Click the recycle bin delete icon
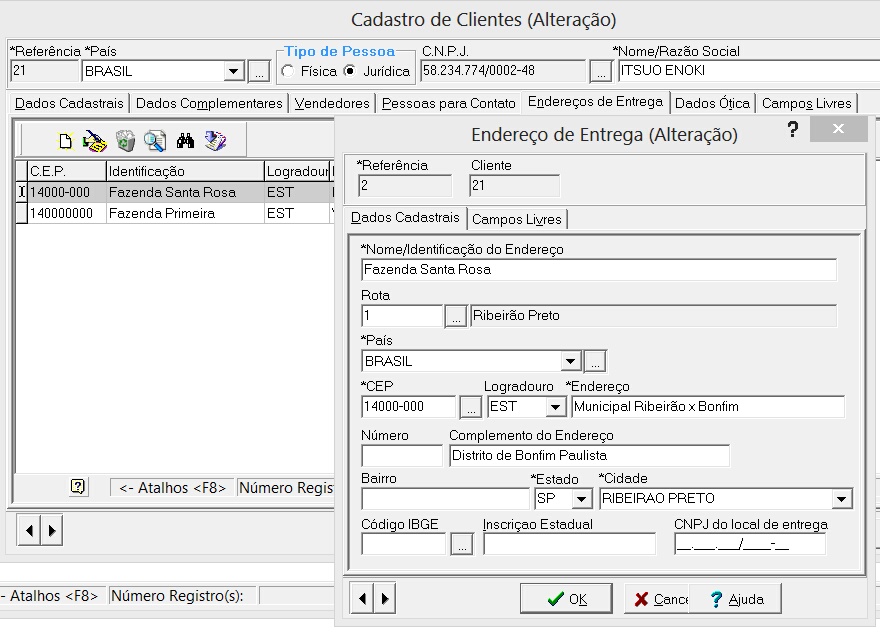880x632 pixels. [x=125, y=141]
